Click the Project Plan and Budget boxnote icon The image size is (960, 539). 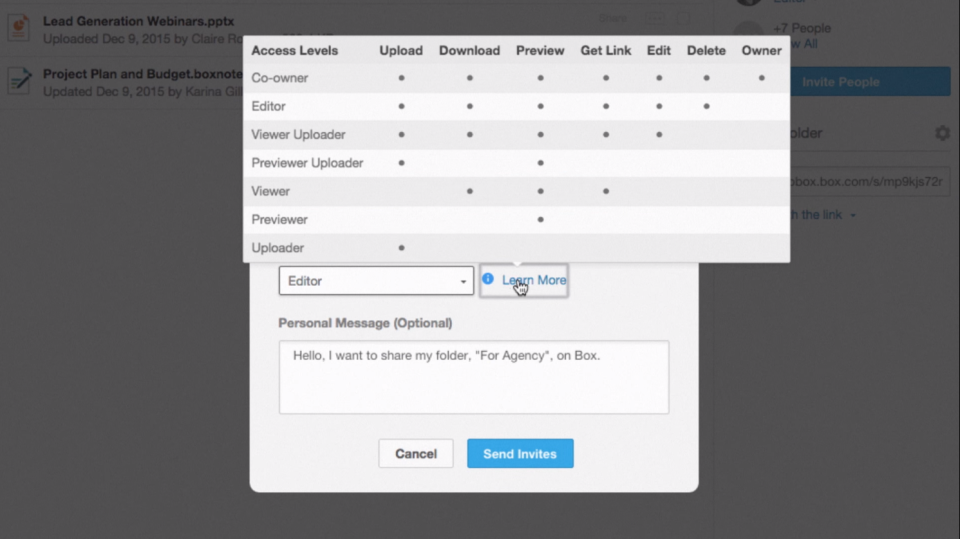19,81
